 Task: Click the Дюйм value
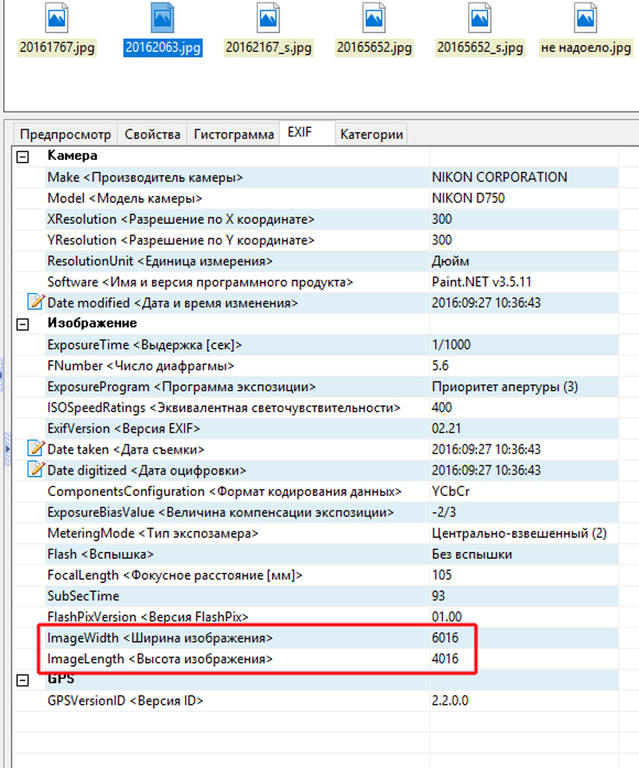point(450,261)
